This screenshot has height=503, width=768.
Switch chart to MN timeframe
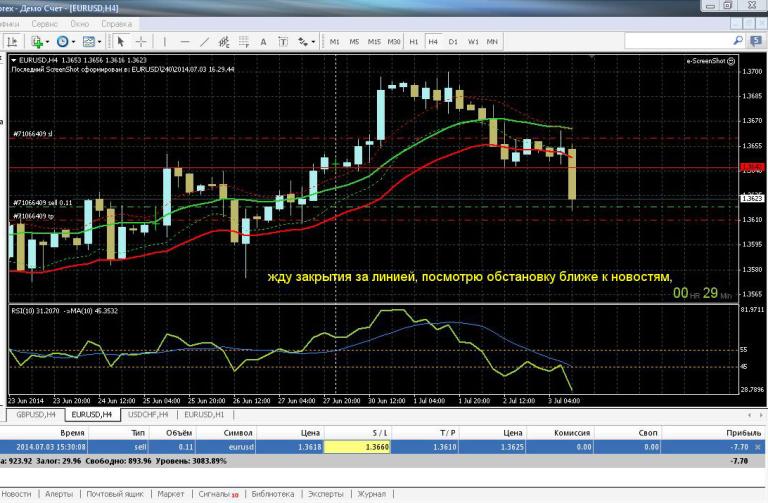click(x=492, y=42)
